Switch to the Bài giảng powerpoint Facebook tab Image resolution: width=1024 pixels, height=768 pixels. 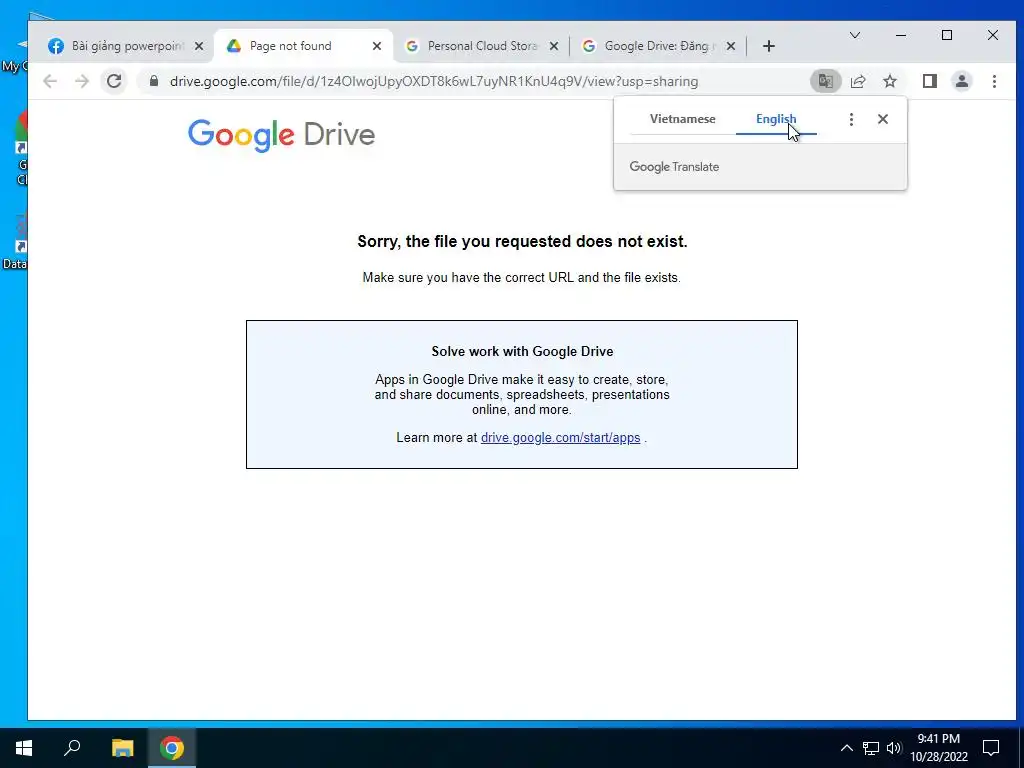[127, 46]
